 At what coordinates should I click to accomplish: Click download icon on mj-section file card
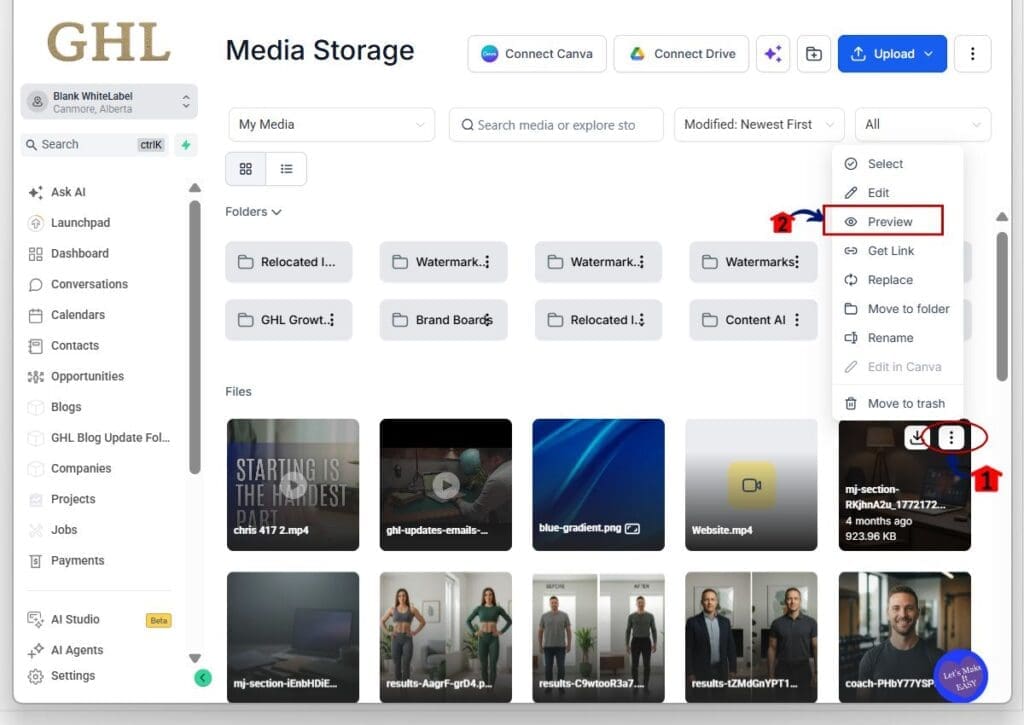click(918, 437)
